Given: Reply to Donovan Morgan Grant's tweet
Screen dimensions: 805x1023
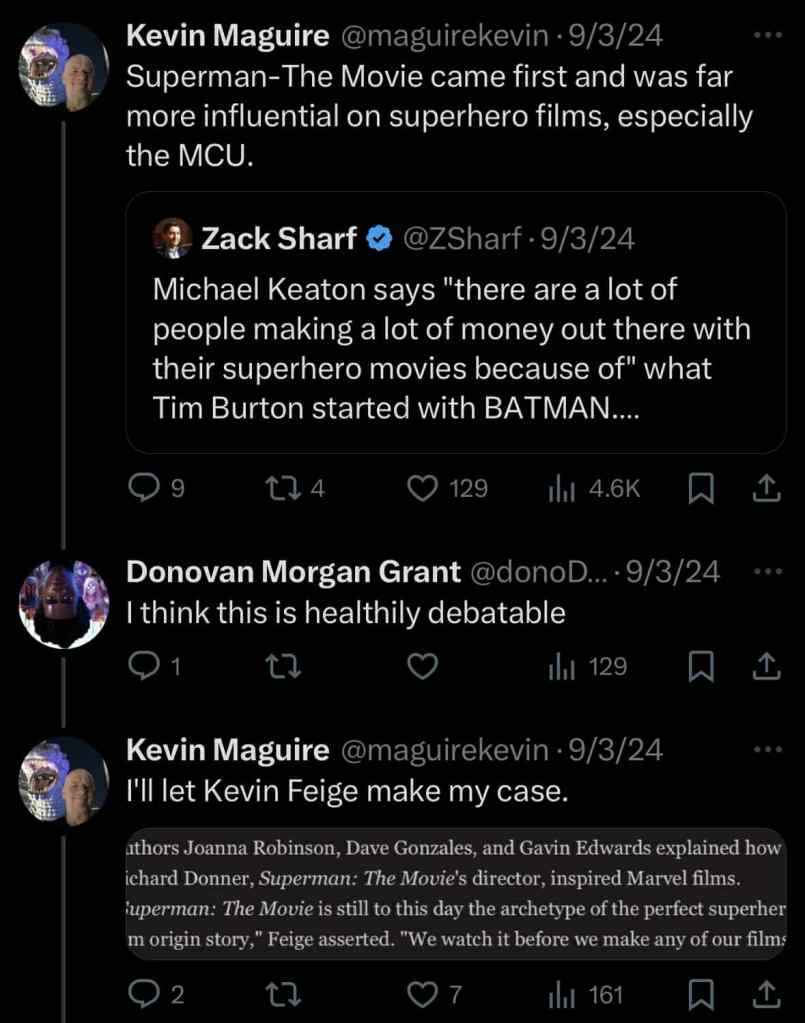Looking at the screenshot, I should [145, 666].
